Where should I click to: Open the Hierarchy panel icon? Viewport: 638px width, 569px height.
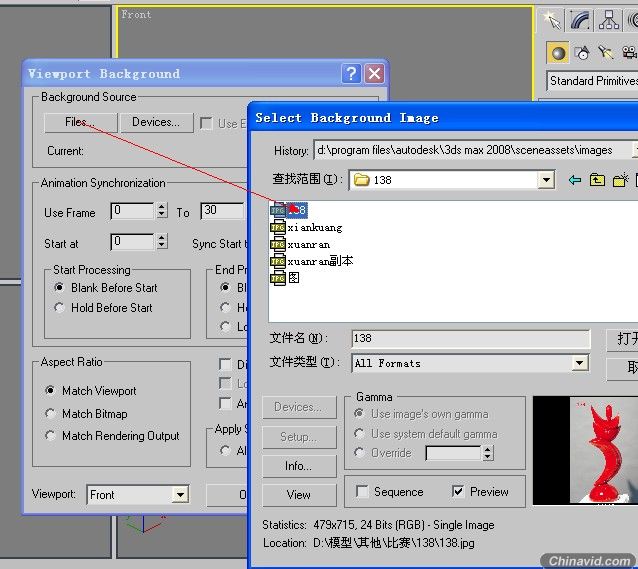(x=608, y=20)
